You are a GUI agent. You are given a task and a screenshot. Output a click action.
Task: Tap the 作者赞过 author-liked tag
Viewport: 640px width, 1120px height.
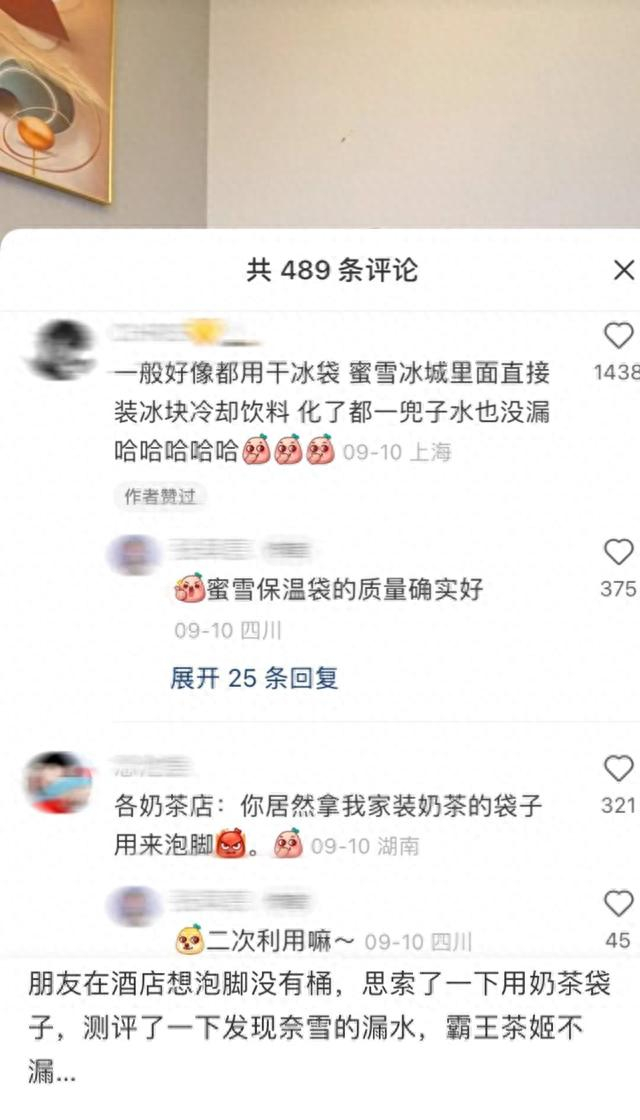click(x=160, y=496)
